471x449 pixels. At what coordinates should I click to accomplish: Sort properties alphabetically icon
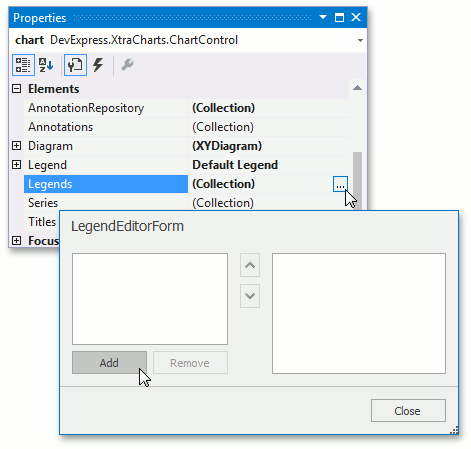[x=46, y=65]
